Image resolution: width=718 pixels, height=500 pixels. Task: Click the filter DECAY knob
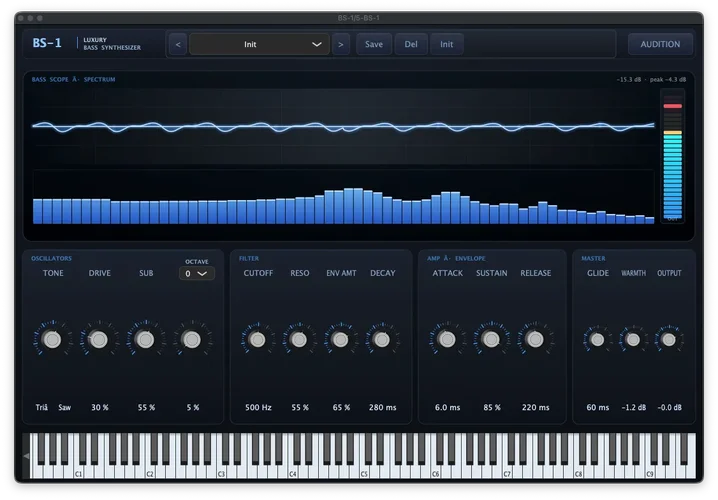point(382,339)
